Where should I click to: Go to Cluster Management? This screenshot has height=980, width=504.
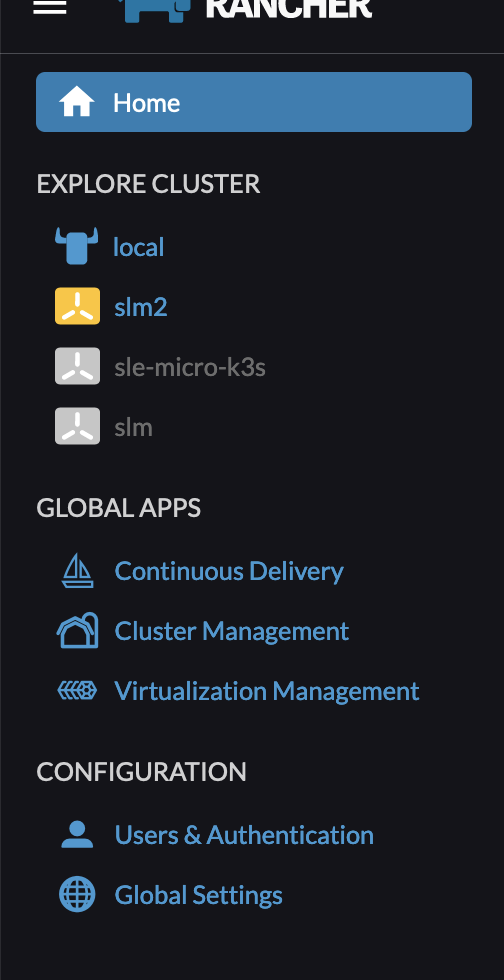[x=231, y=631]
